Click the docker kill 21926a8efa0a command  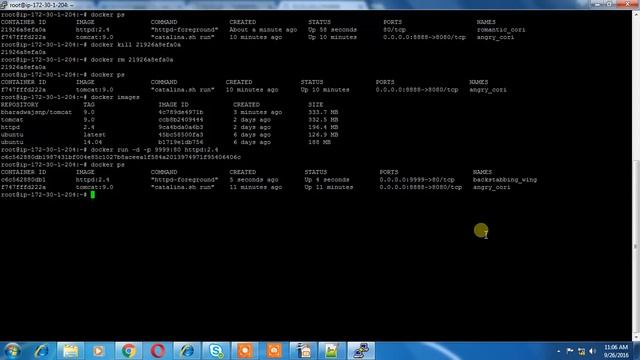click(136, 45)
